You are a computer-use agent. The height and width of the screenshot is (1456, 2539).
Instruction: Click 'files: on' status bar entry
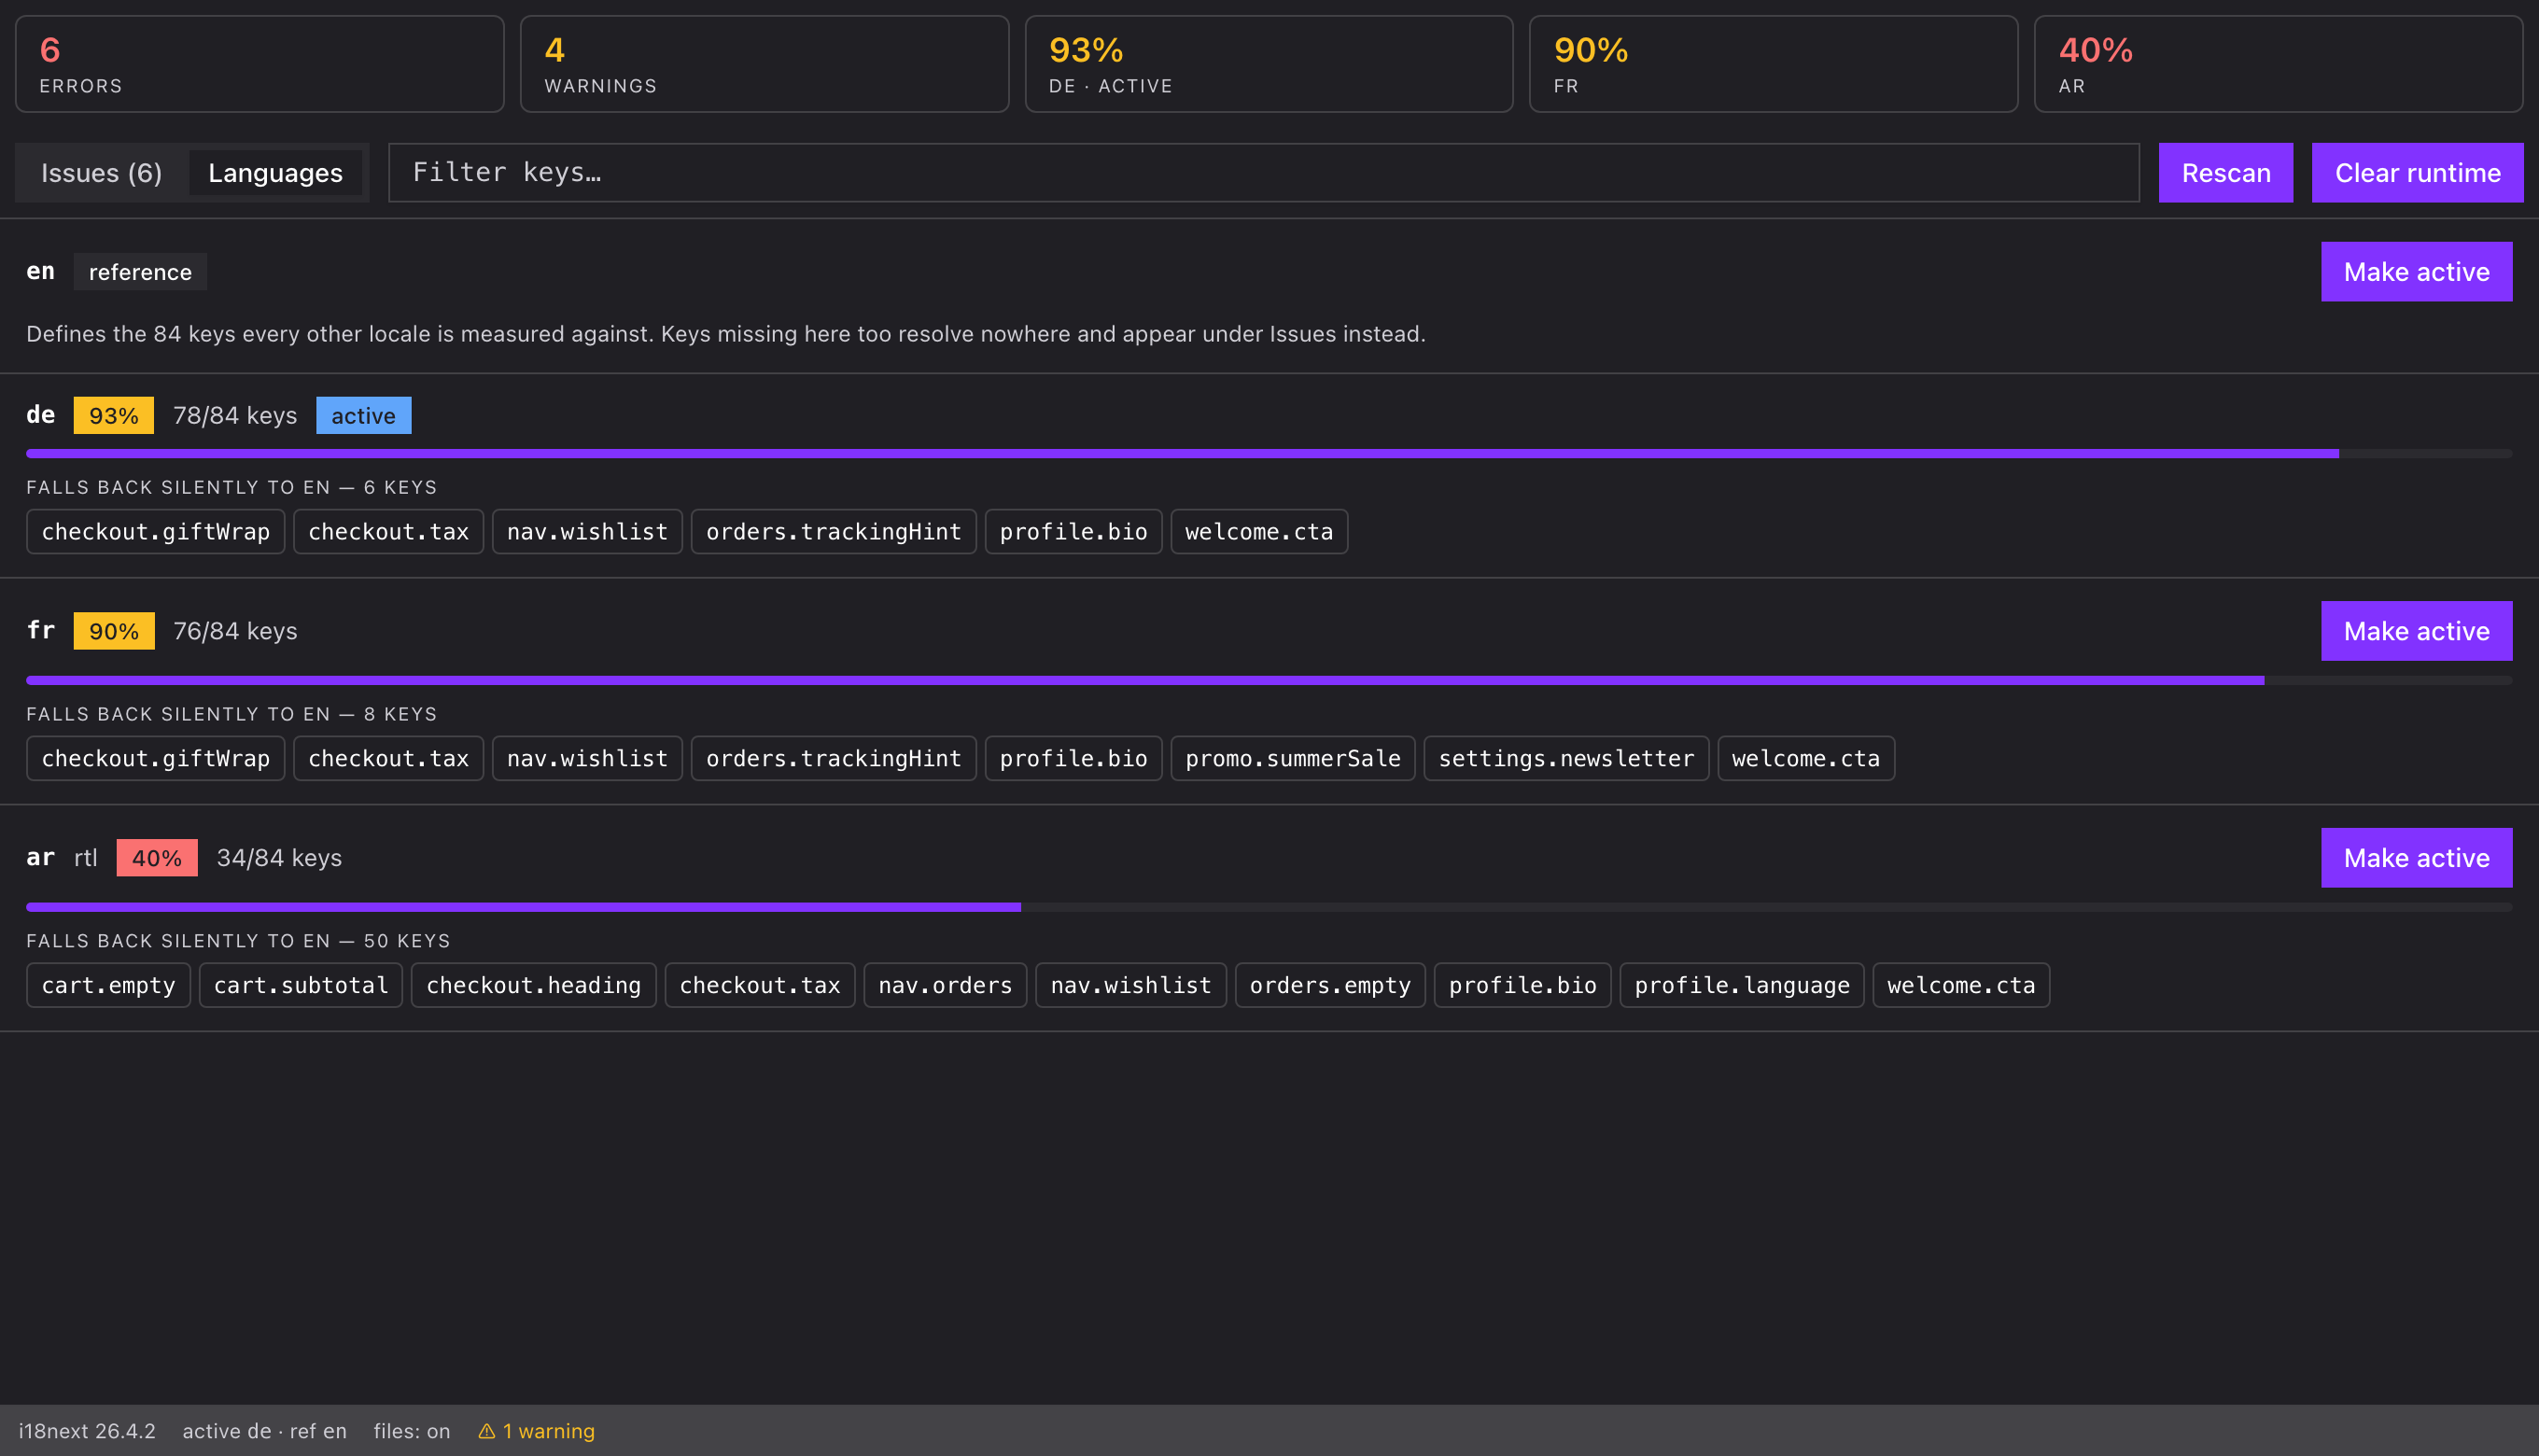click(412, 1431)
